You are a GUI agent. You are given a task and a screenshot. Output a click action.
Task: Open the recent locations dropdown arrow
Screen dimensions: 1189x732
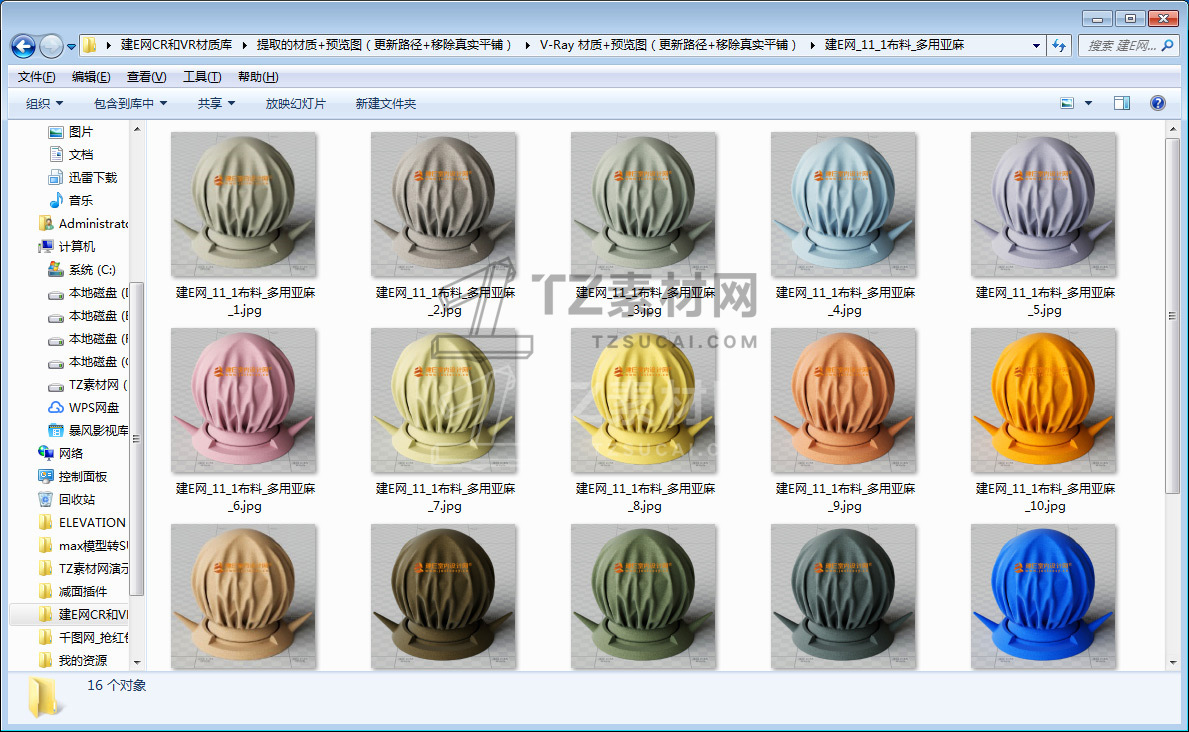pos(71,46)
